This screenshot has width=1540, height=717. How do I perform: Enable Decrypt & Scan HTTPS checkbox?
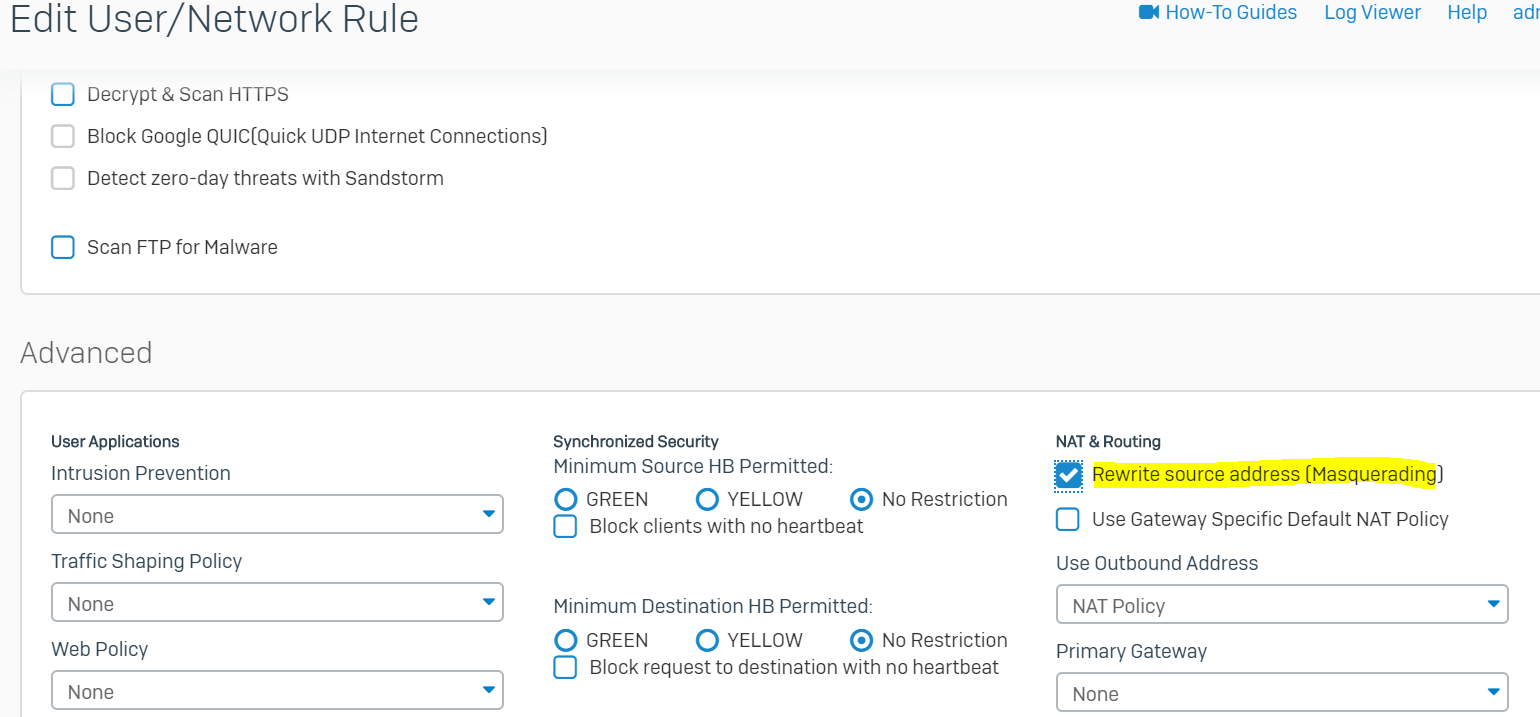coord(63,95)
